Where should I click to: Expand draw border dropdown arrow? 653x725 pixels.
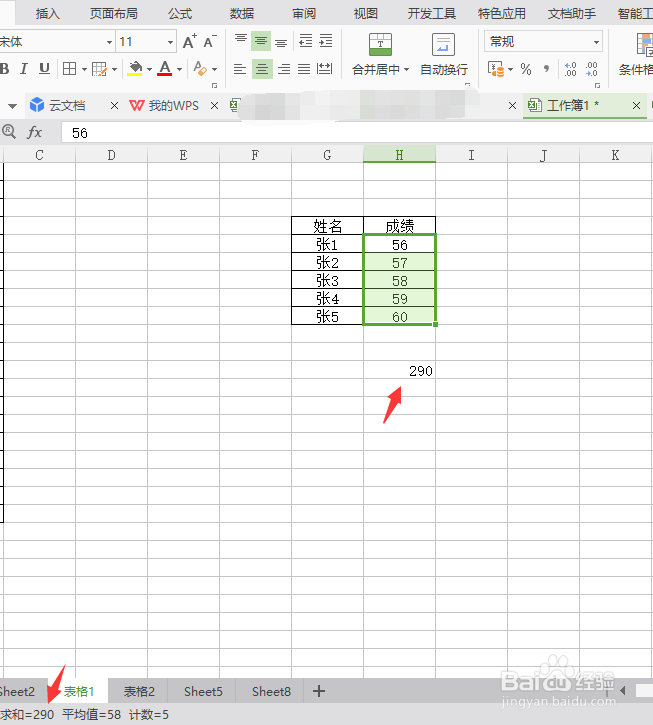pos(114,69)
